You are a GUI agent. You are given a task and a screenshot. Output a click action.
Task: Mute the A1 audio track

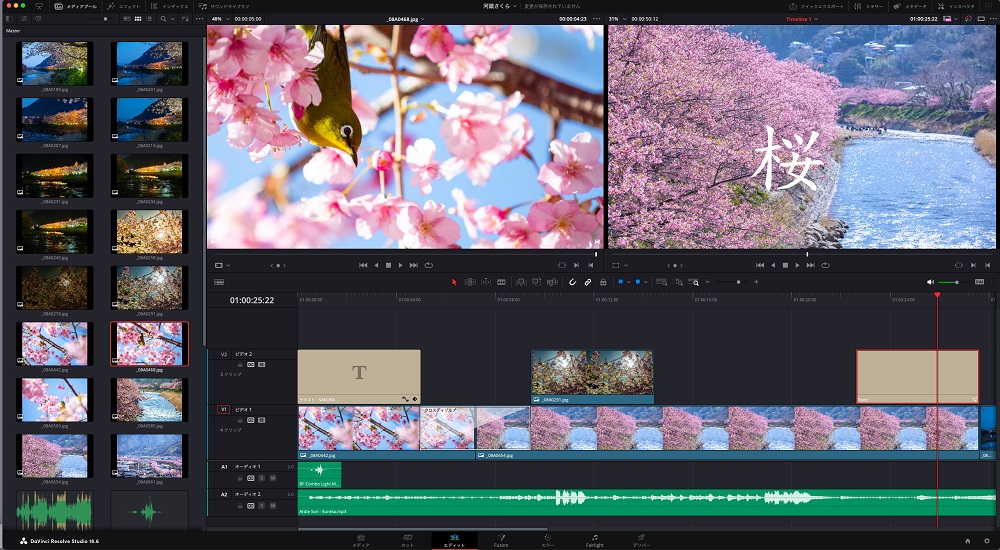[x=272, y=478]
